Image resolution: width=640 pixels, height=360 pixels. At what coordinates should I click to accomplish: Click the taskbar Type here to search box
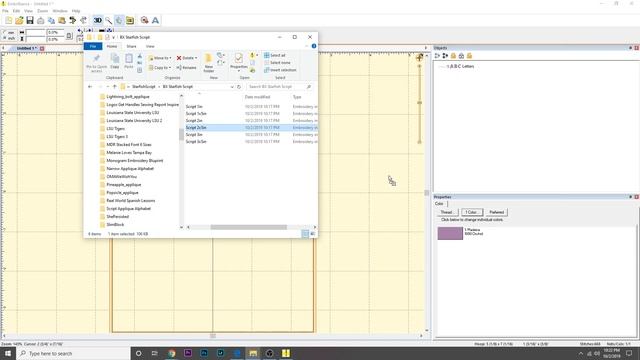click(x=73, y=353)
